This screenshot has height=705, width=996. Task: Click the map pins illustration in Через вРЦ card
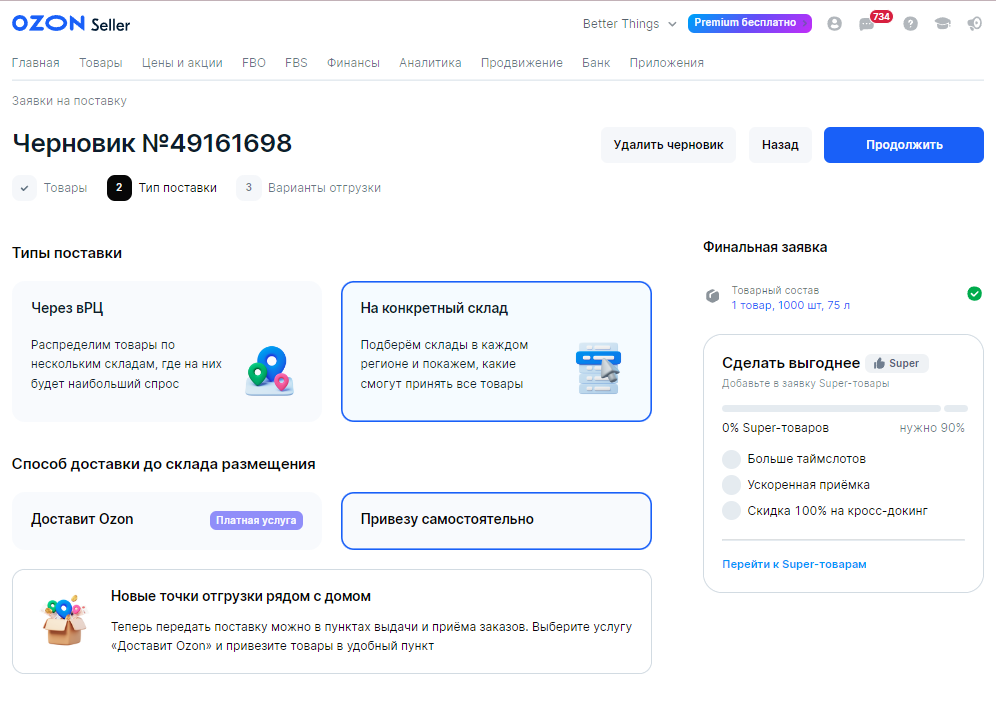tap(270, 371)
